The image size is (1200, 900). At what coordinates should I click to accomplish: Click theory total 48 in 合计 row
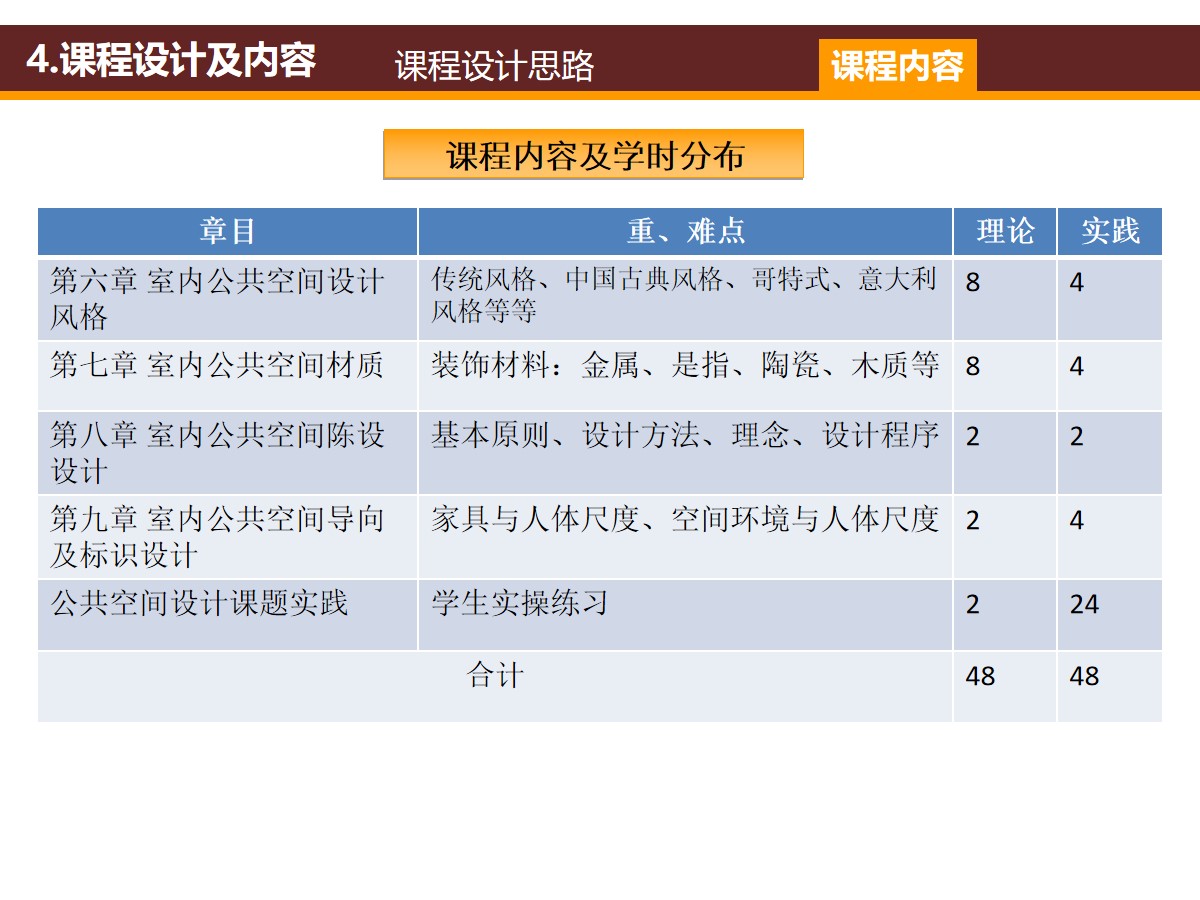point(981,677)
